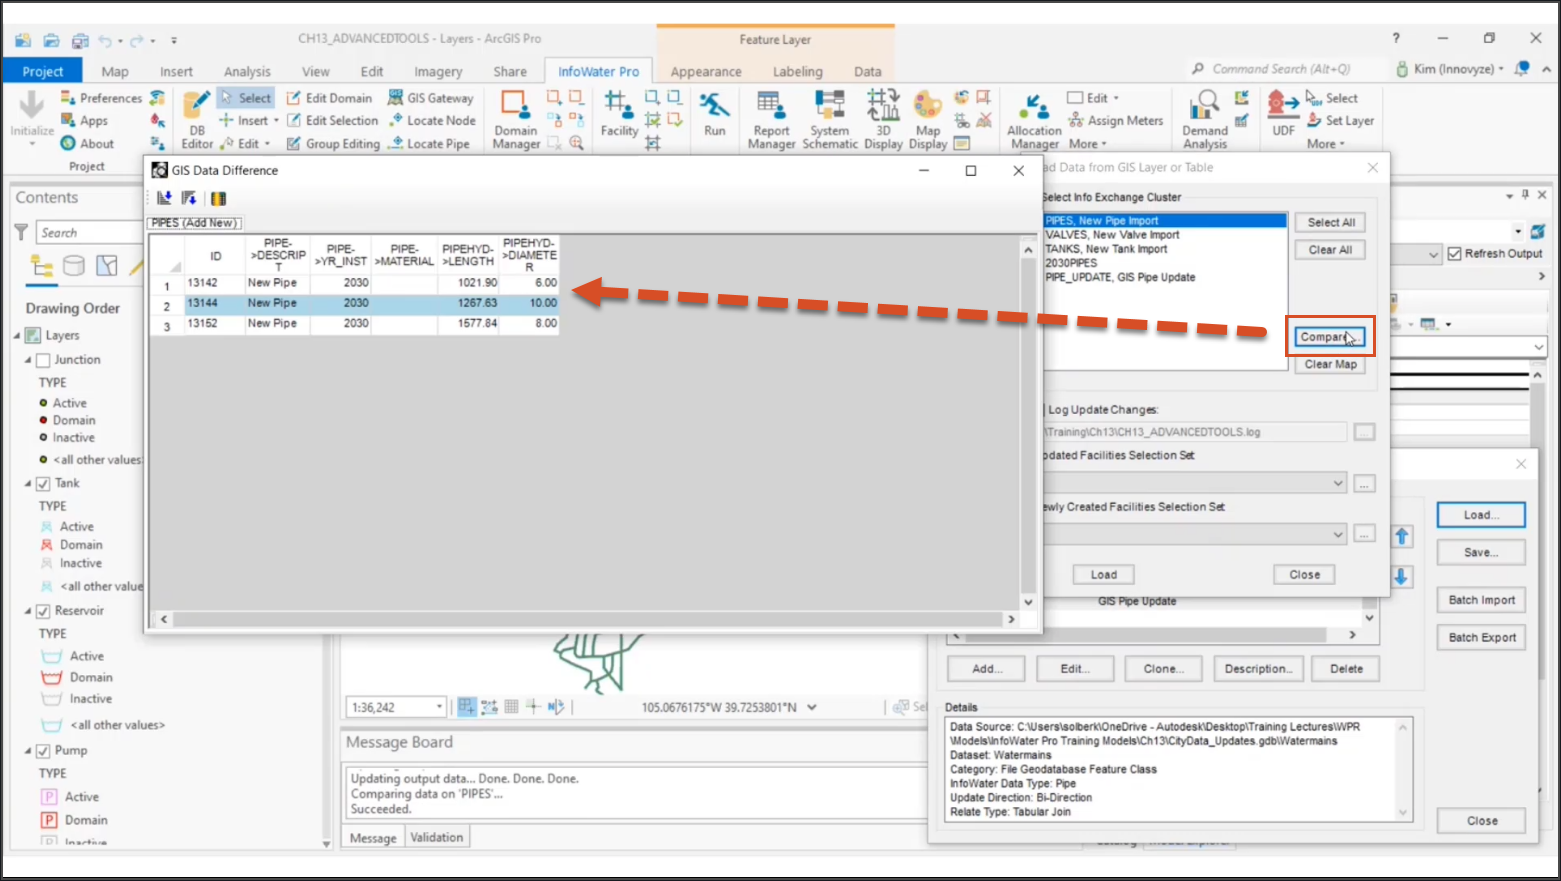Click the GIS Data Difference horizontal scrollbar

click(588, 619)
